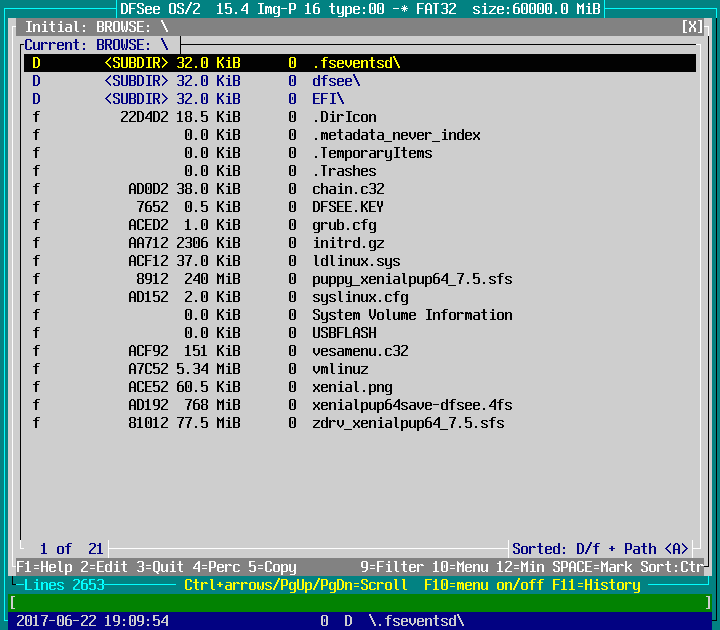Open 9=Filter from the function bar
The height and width of the screenshot is (630, 720).
click(392, 567)
